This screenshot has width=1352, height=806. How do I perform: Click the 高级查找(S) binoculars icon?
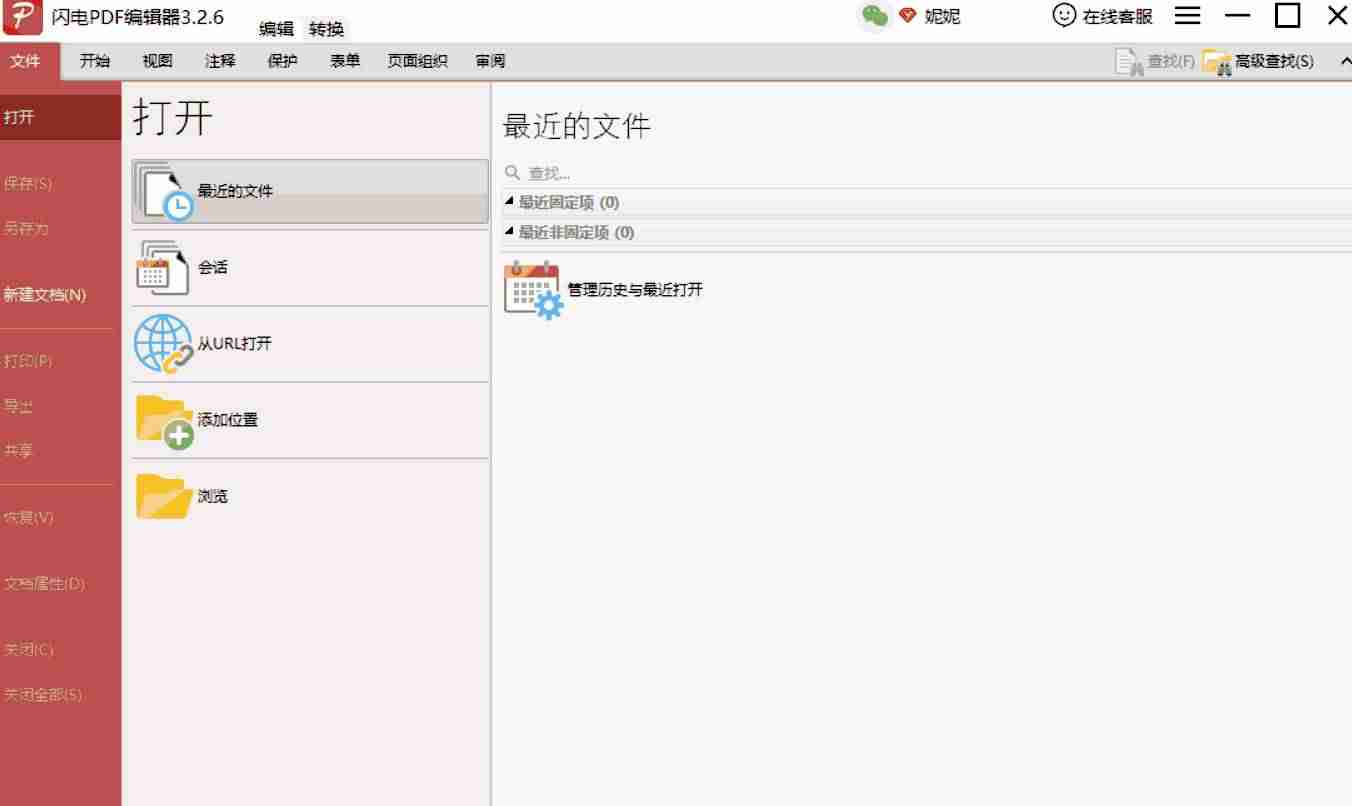1217,62
